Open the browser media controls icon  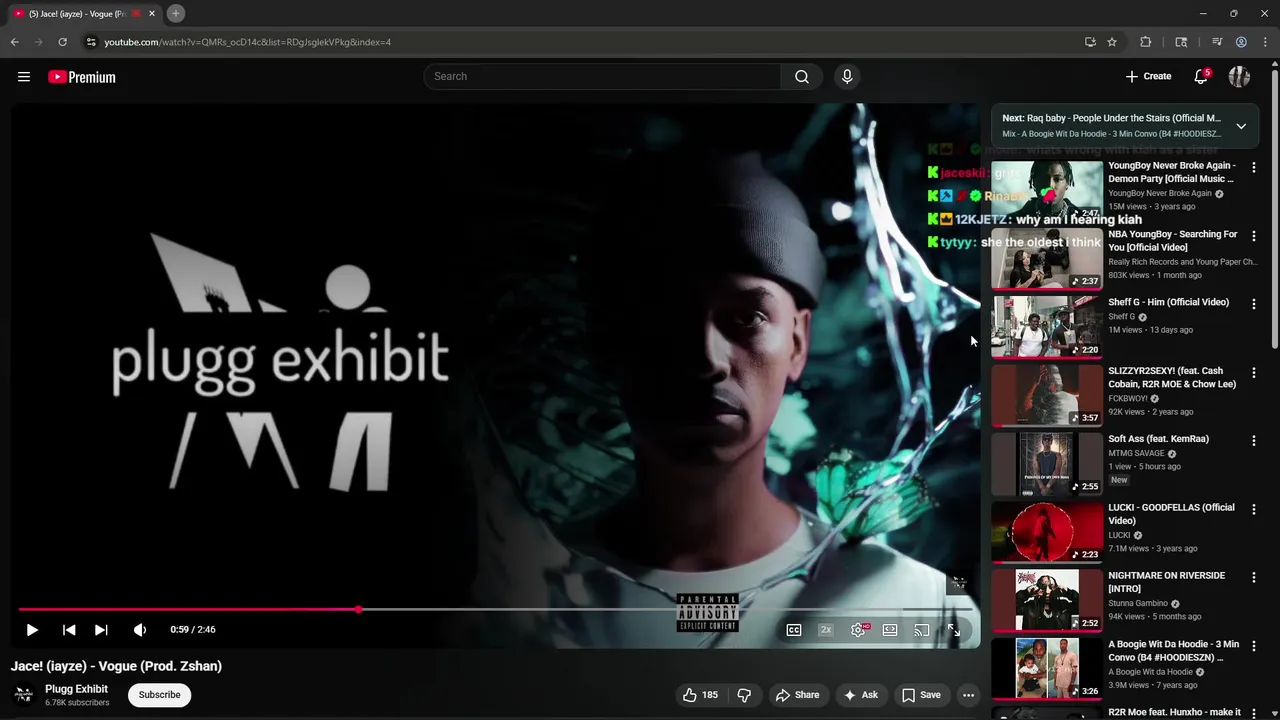[x=1217, y=42]
